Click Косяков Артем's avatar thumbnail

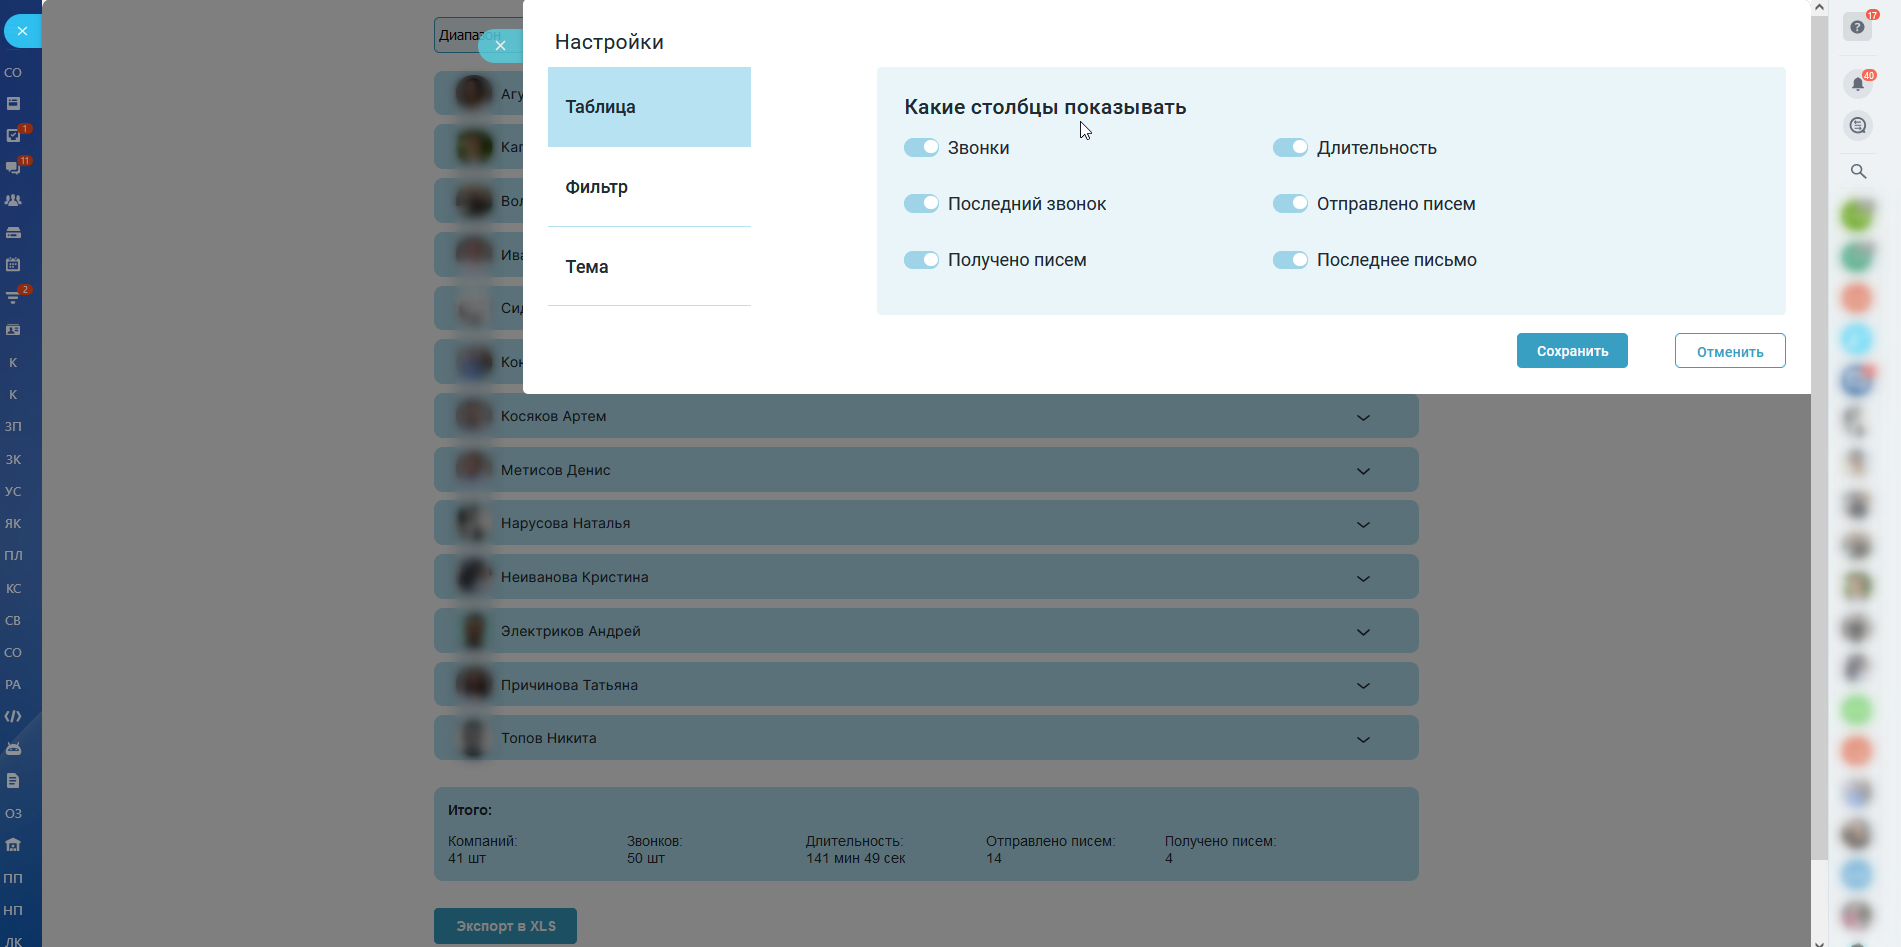click(x=474, y=415)
